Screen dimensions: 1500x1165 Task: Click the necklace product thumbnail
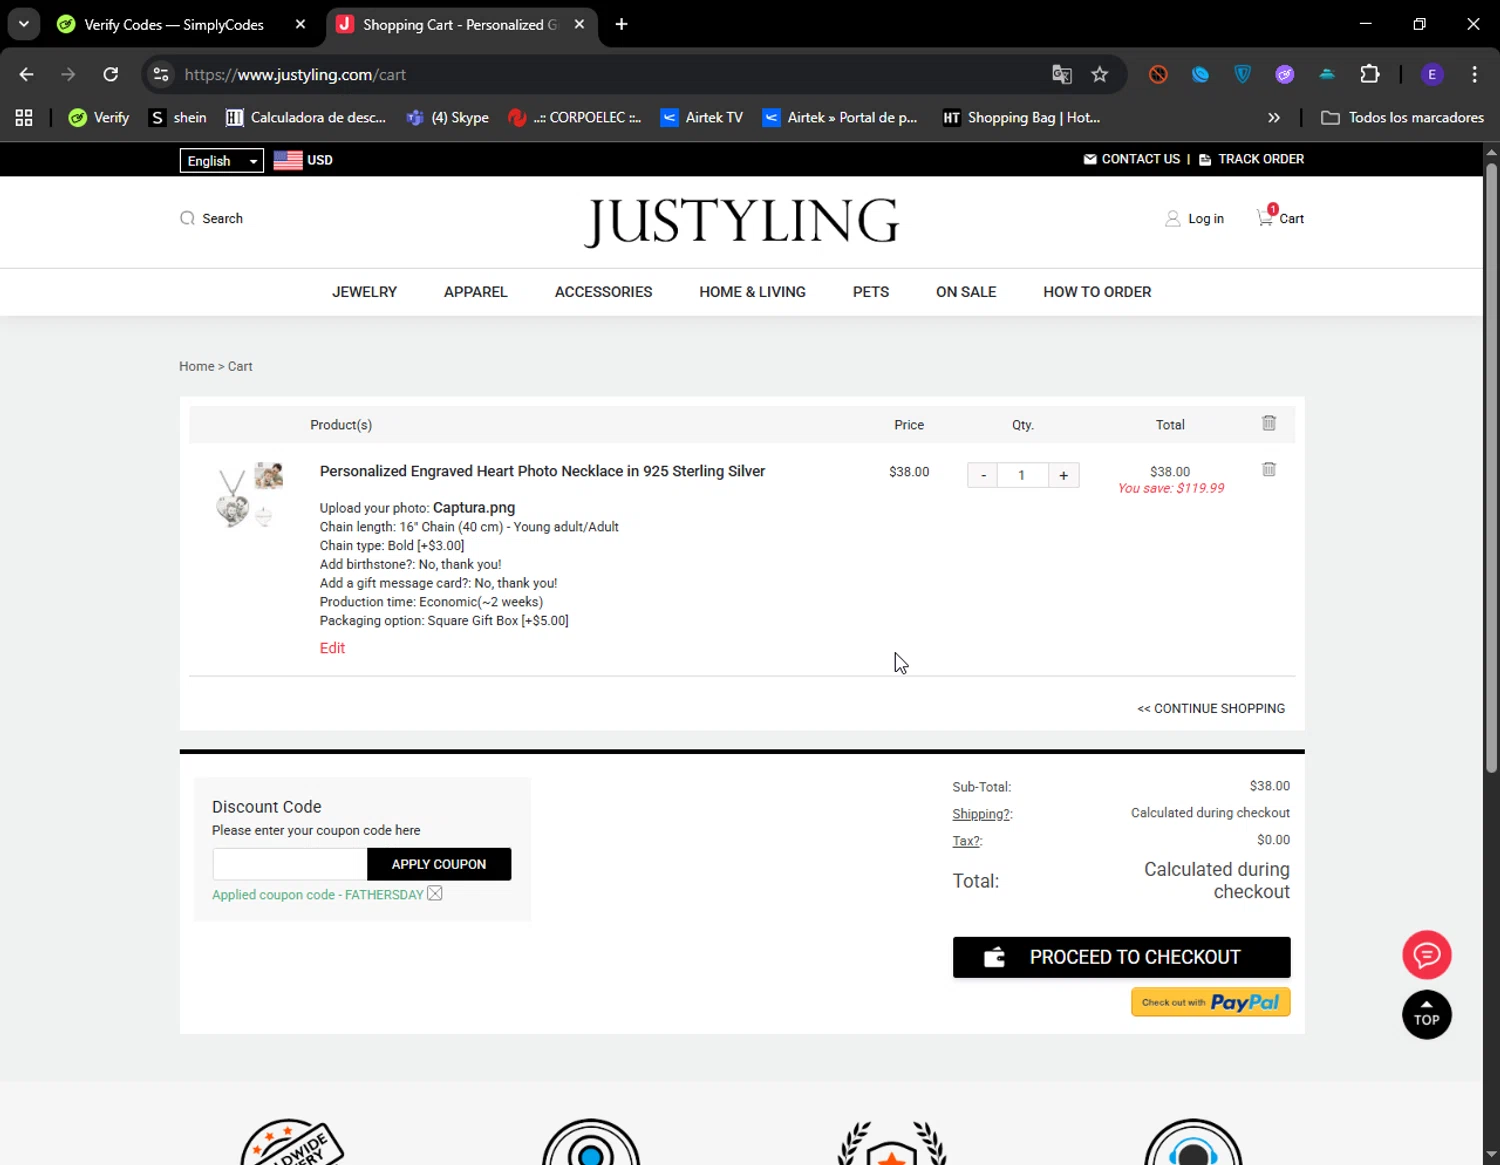point(250,494)
